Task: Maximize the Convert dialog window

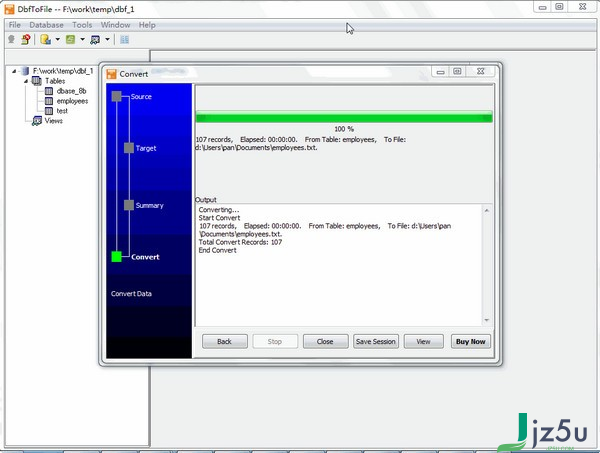Action: 457,71
